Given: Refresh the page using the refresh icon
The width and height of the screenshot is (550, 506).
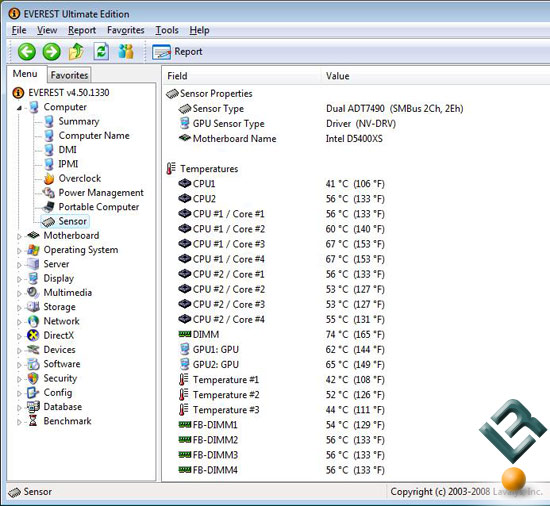Looking at the screenshot, I should [101, 52].
